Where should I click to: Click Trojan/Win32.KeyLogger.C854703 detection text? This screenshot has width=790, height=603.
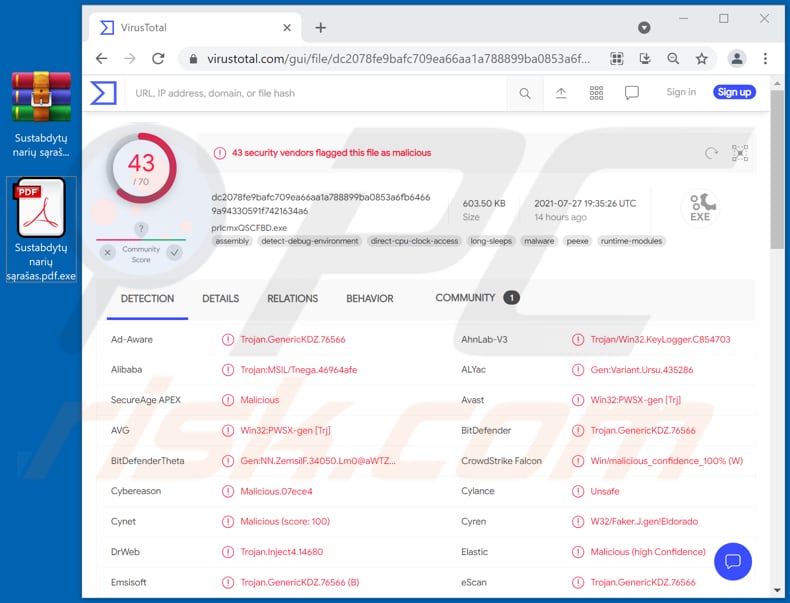[x=660, y=340]
